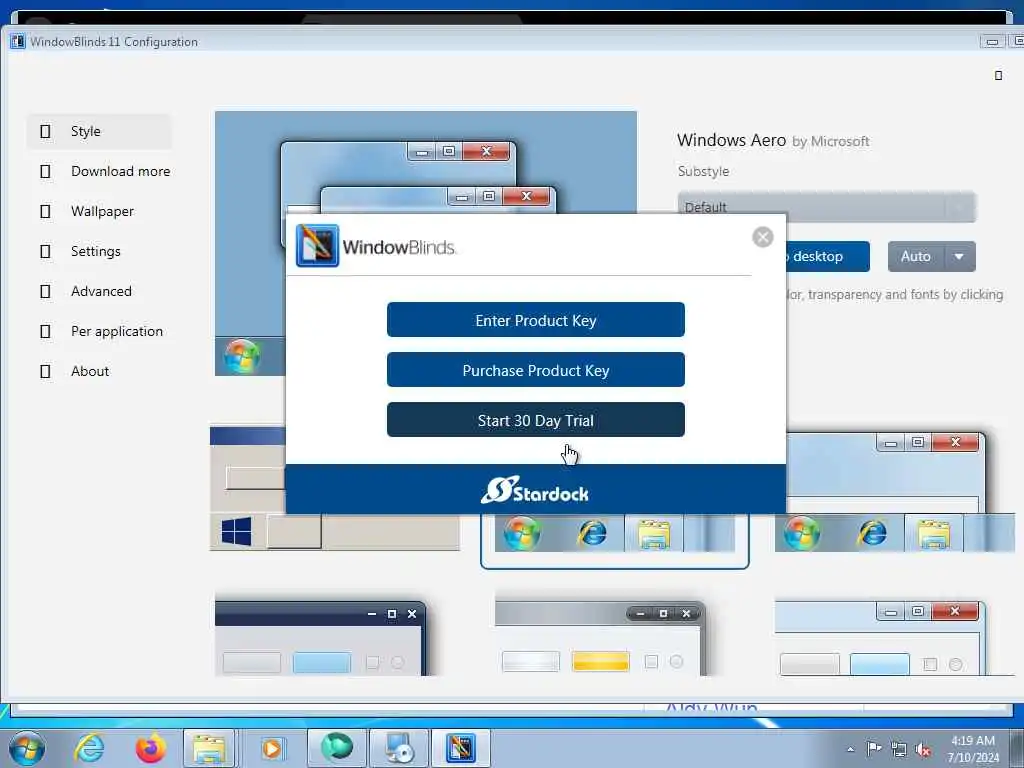The height and width of the screenshot is (768, 1024).
Task: Click the icon beside Style
Action: pos(45,131)
